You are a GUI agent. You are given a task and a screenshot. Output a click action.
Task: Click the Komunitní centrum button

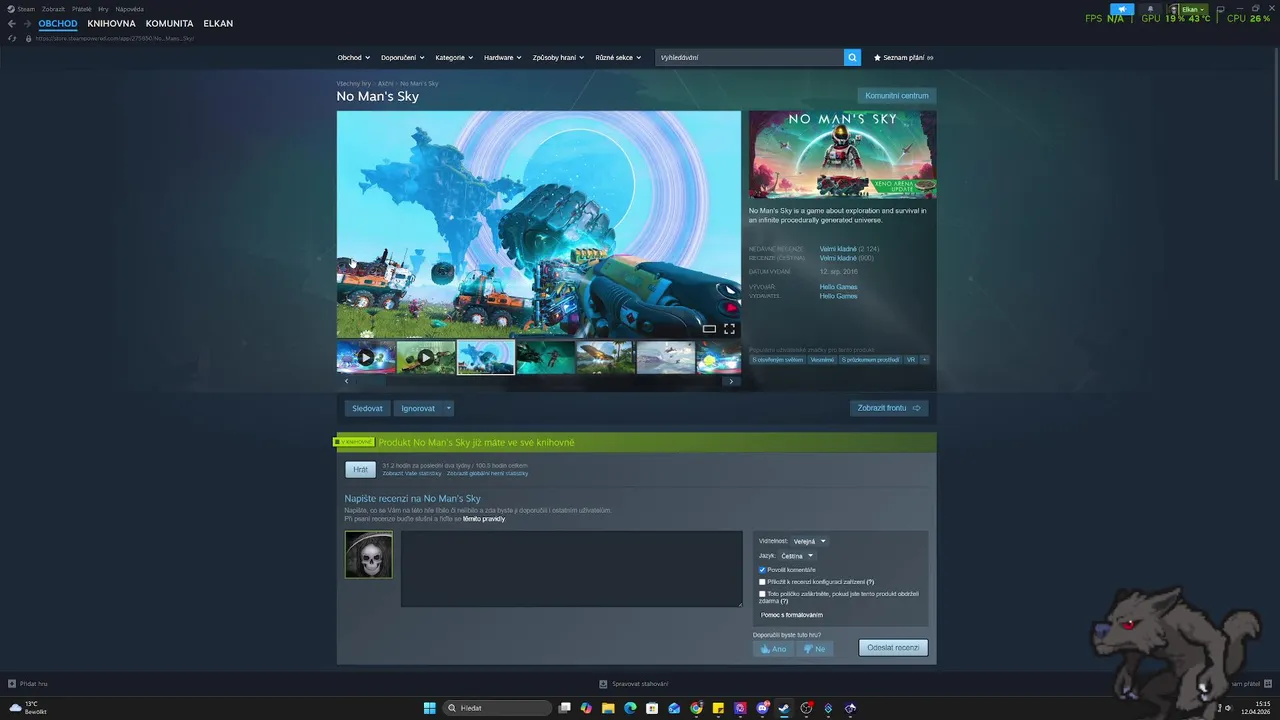(x=897, y=96)
